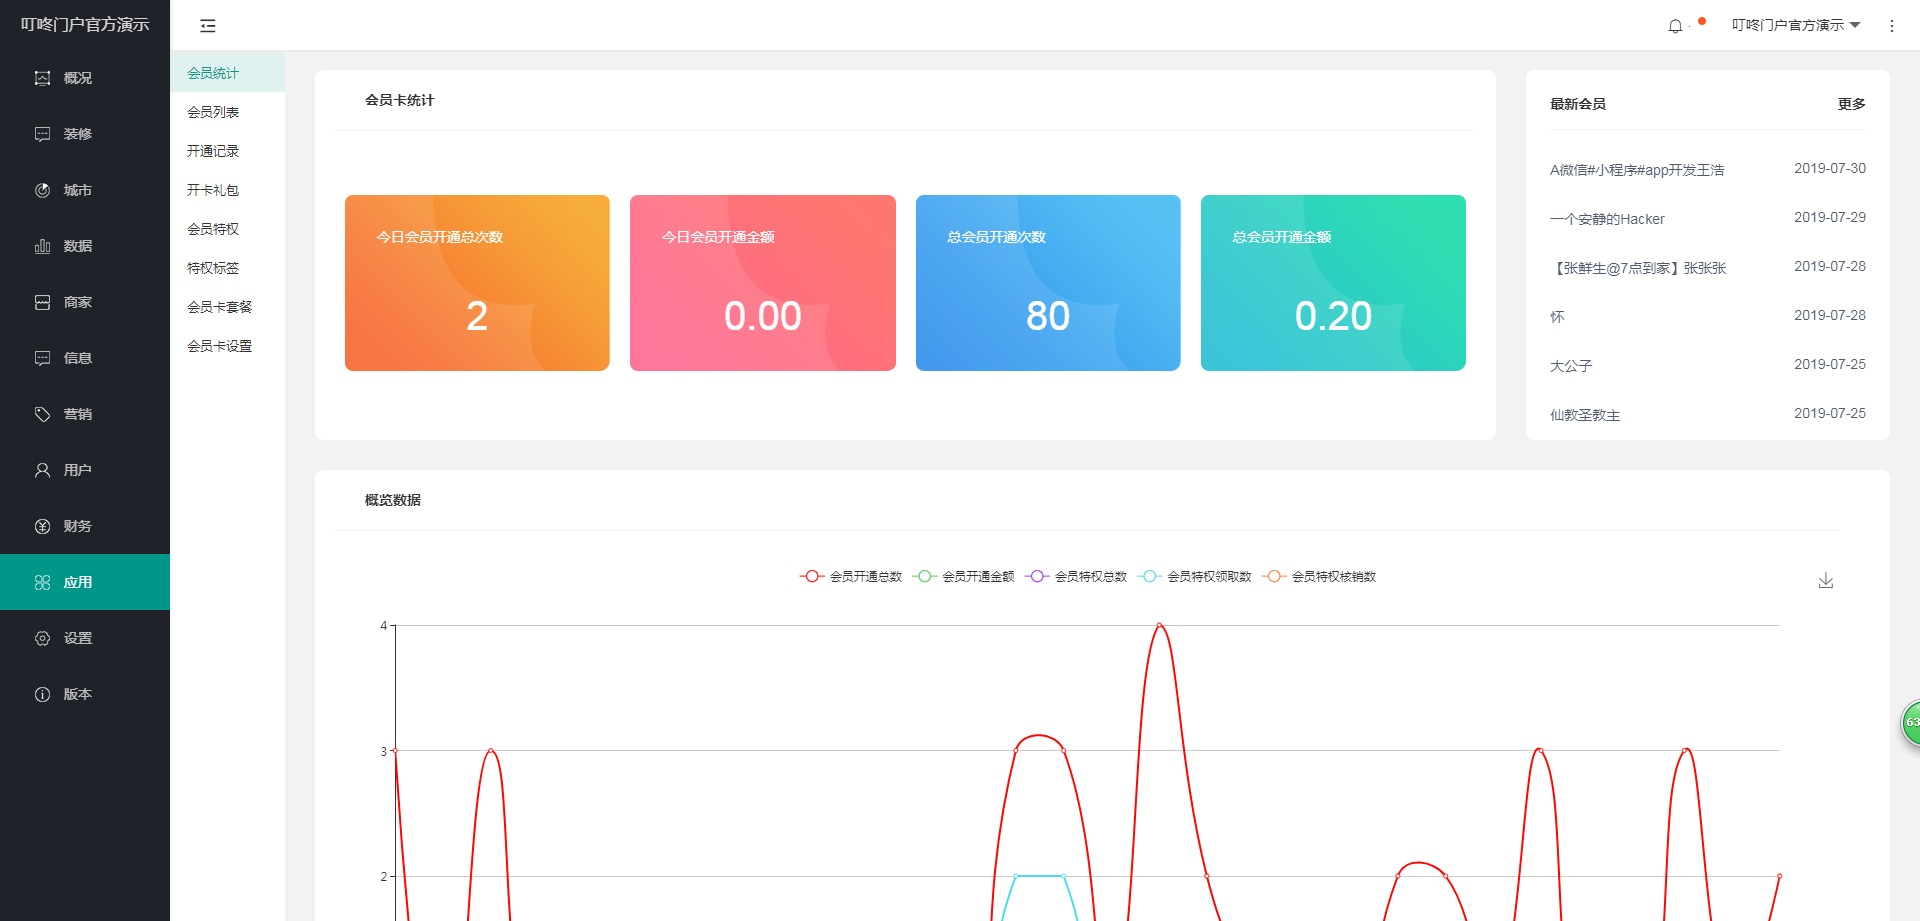Download the chart as image
Viewport: 1920px width, 921px height.
[x=1825, y=580]
